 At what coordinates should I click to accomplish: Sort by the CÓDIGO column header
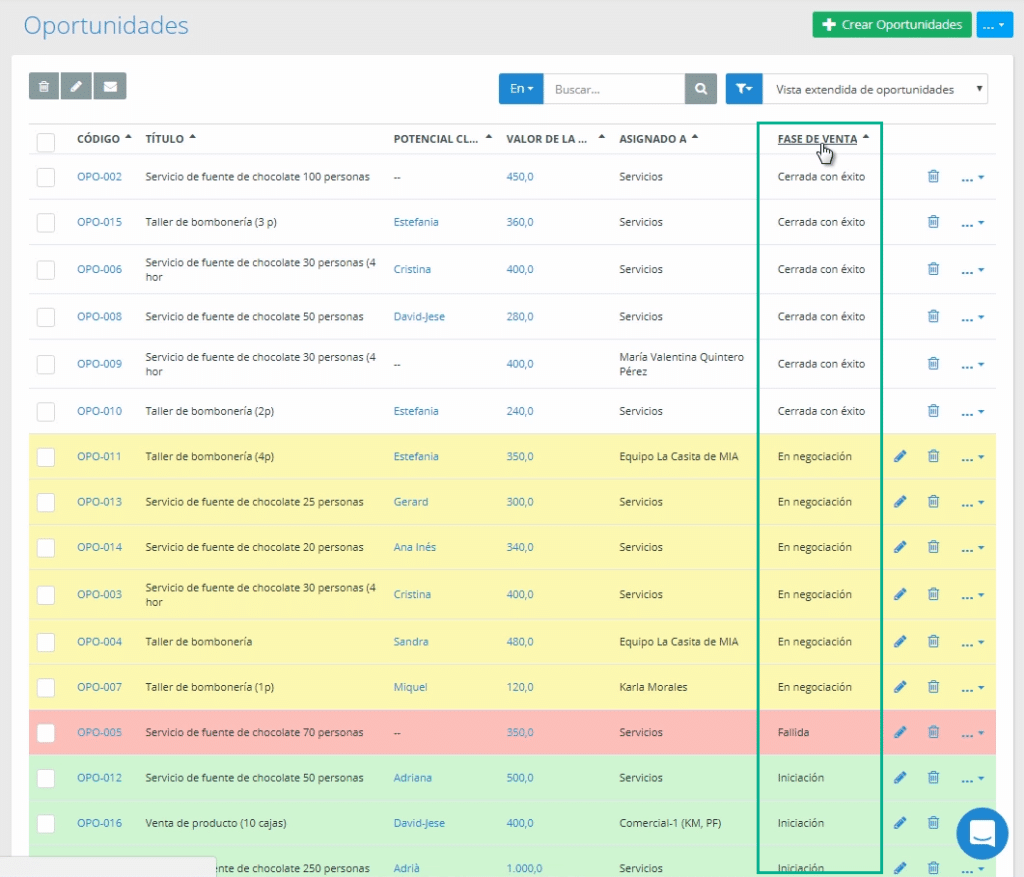pyautogui.click(x=99, y=139)
